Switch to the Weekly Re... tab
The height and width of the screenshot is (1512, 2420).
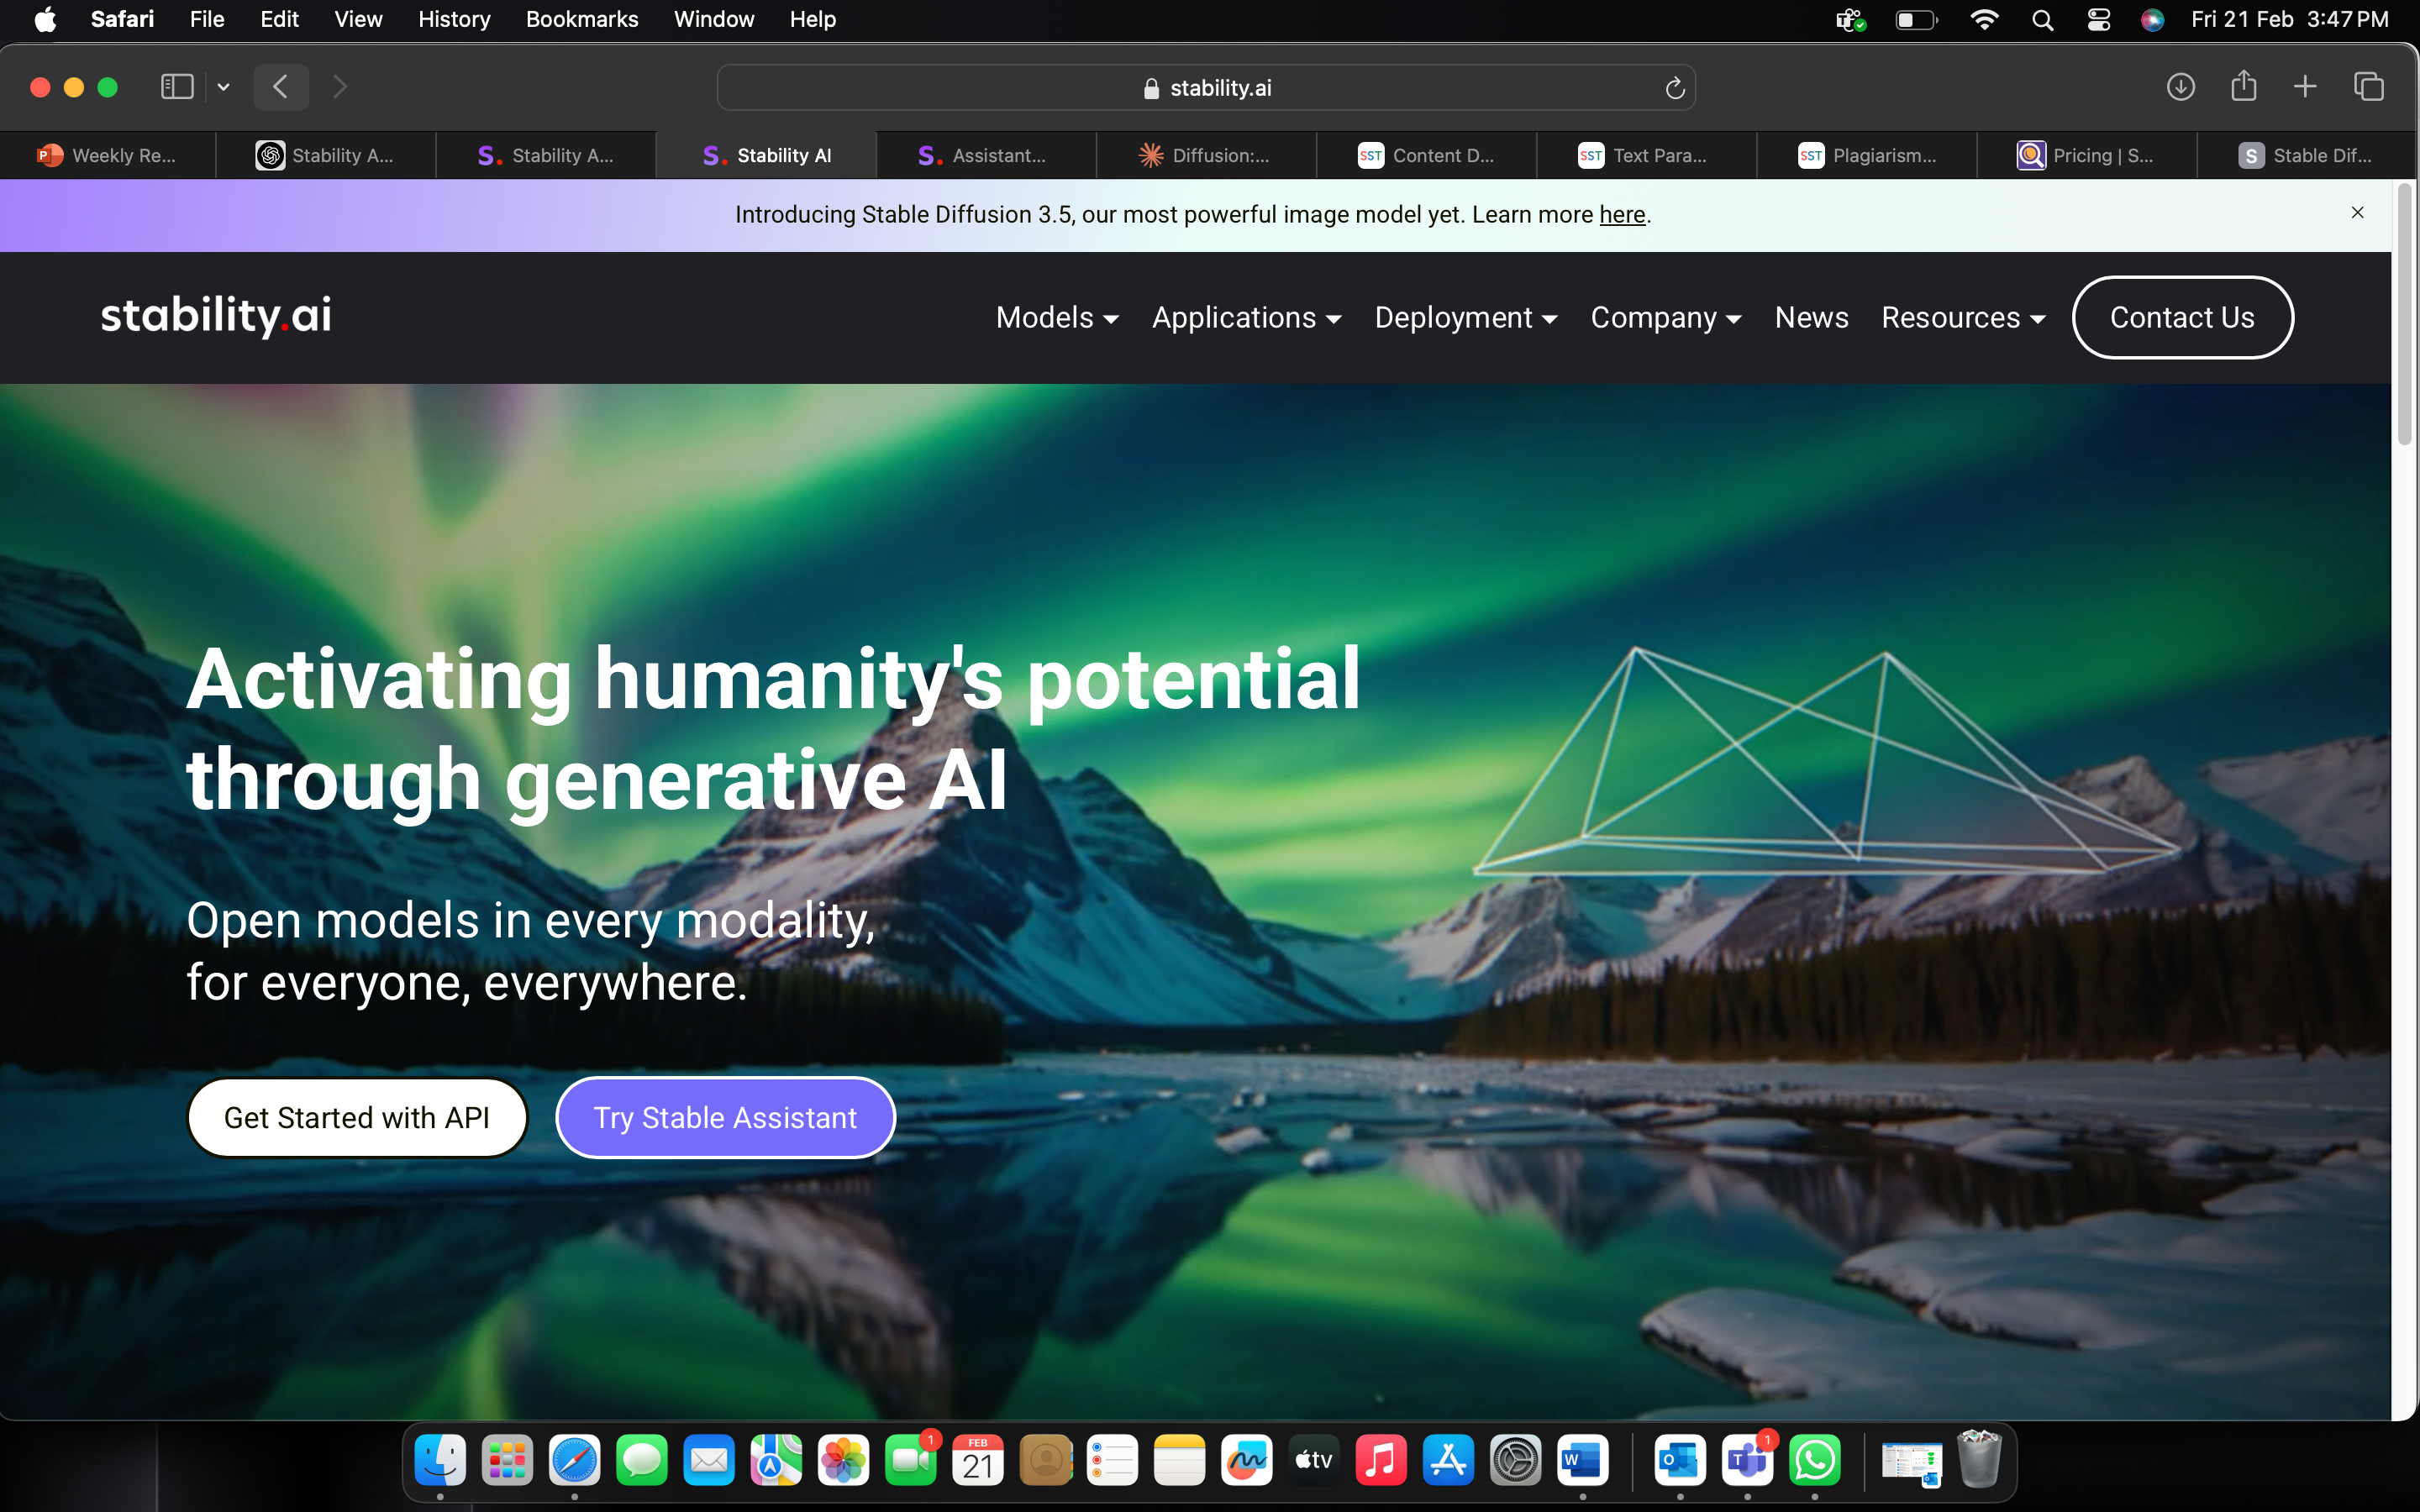(107, 155)
